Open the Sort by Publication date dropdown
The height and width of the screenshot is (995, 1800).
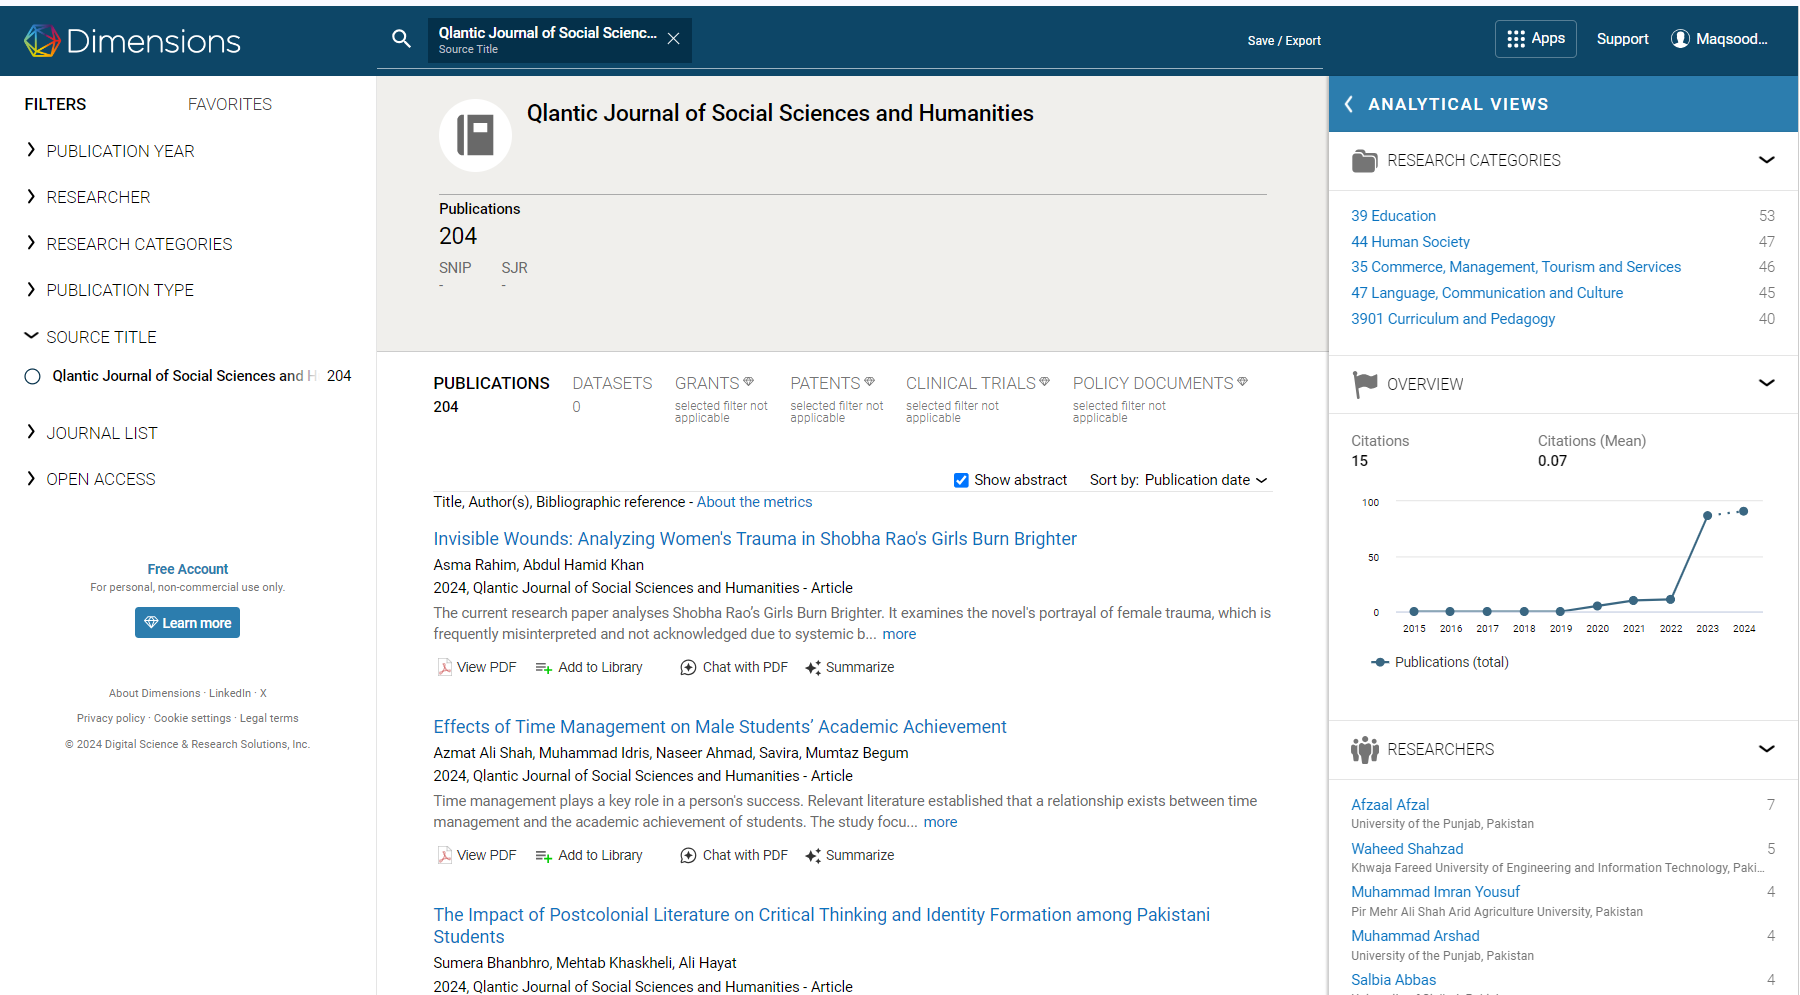[x=1179, y=480]
